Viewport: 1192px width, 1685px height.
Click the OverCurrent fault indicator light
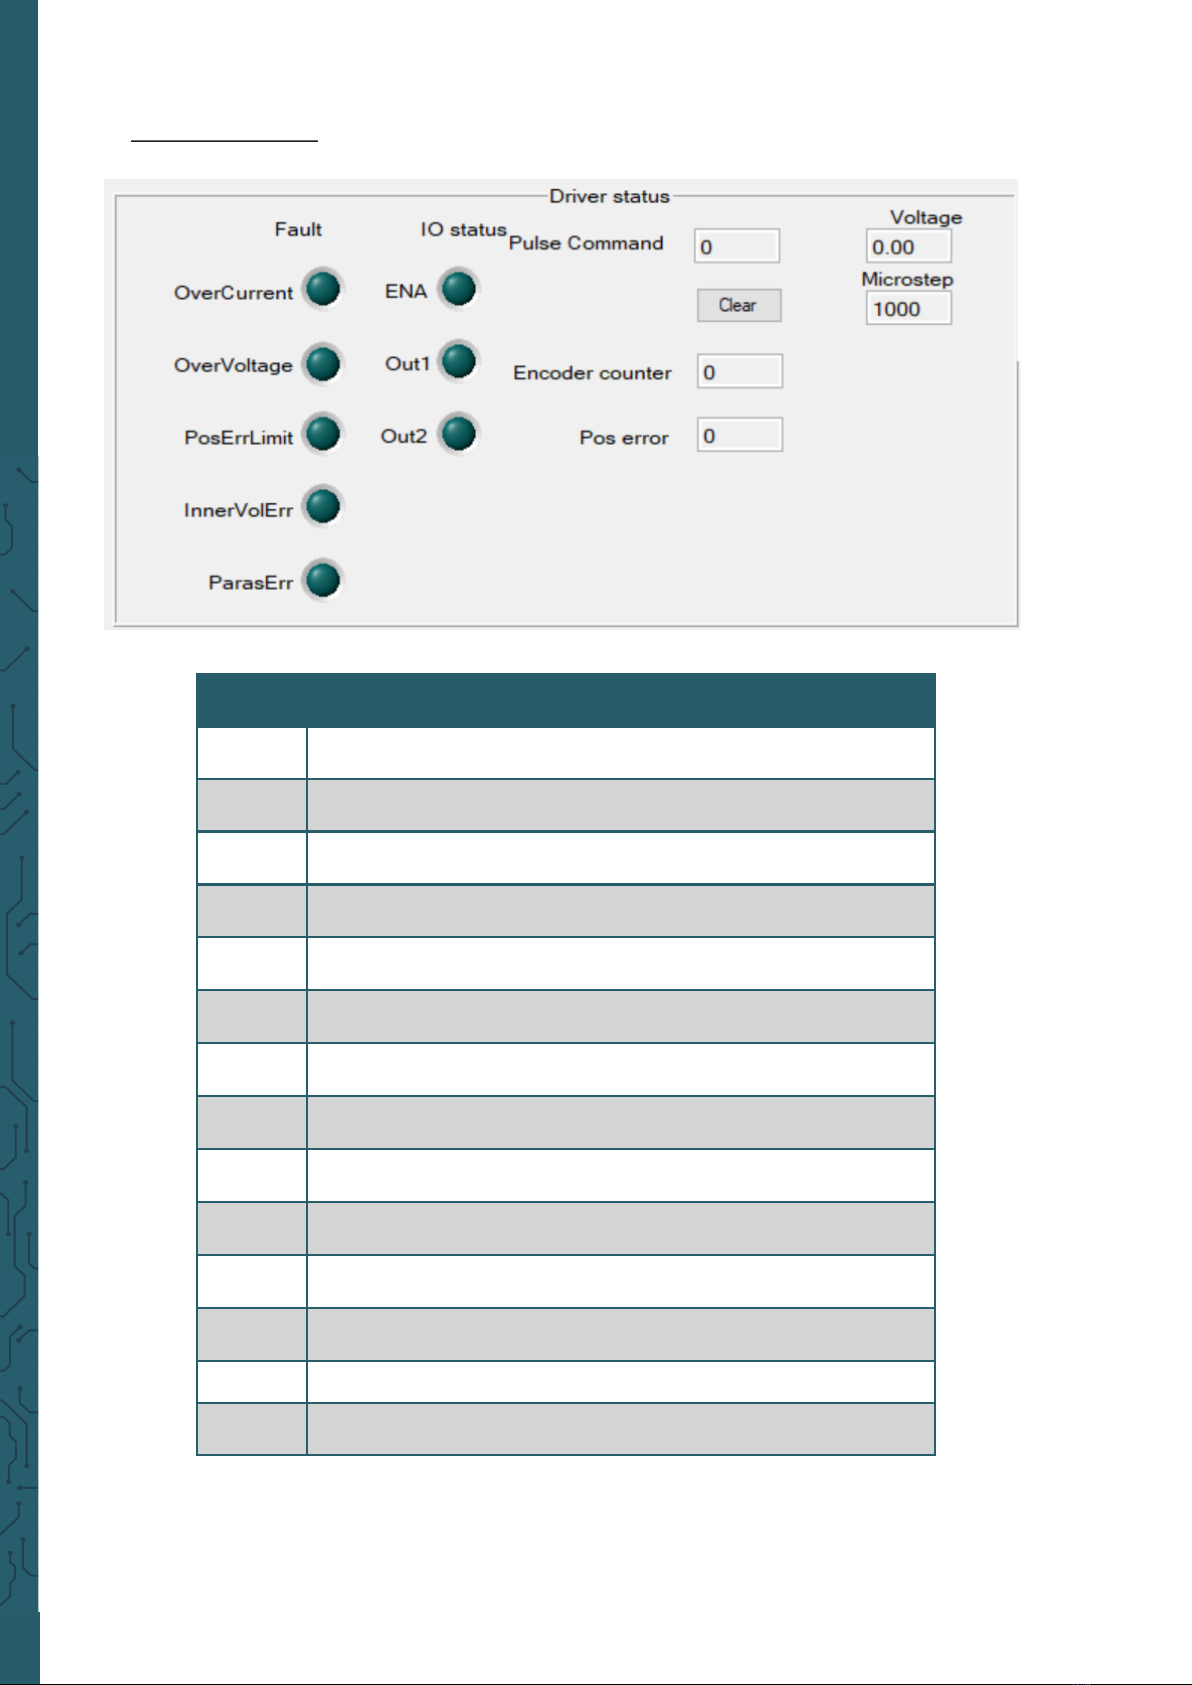[x=323, y=289]
